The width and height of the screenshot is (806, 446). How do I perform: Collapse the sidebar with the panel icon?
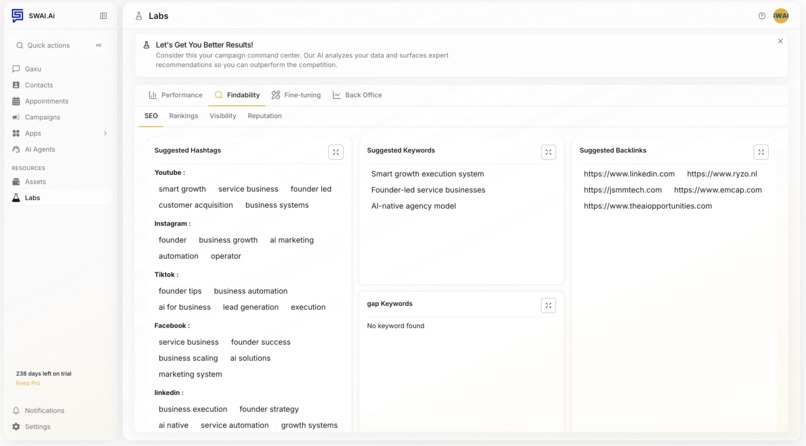click(103, 16)
